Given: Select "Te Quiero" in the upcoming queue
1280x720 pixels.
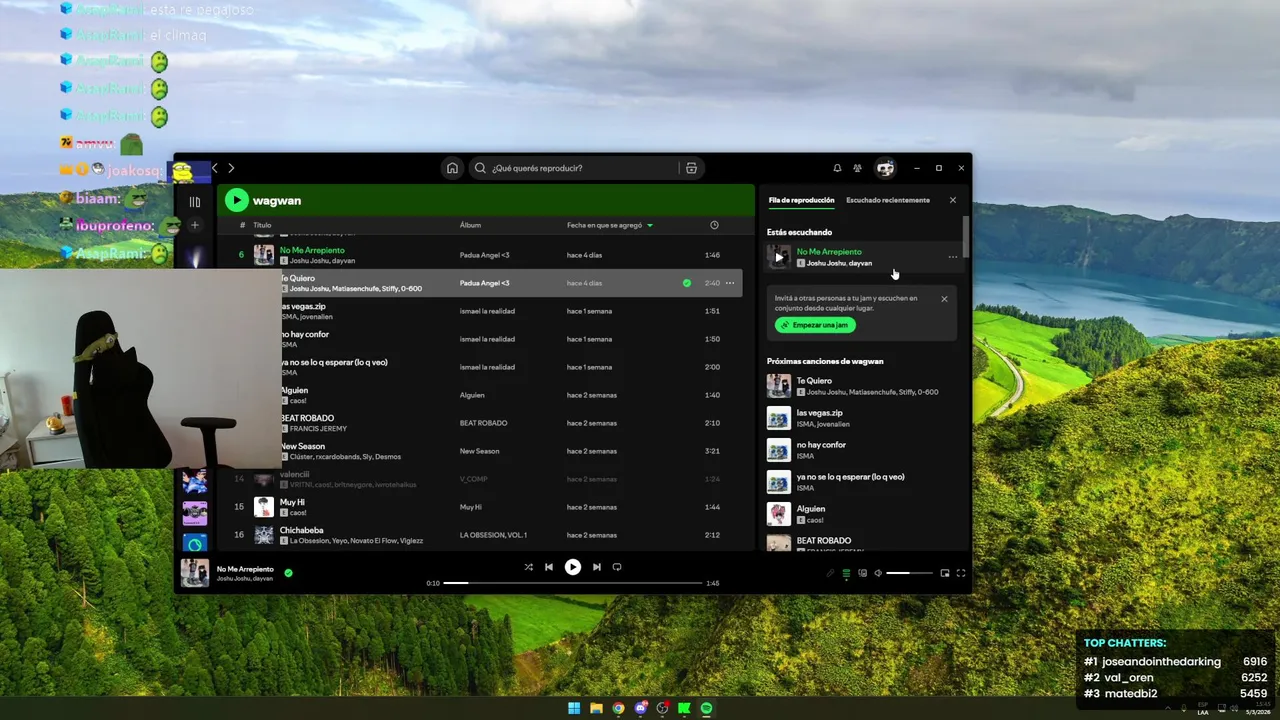Looking at the screenshot, I should tap(863, 386).
